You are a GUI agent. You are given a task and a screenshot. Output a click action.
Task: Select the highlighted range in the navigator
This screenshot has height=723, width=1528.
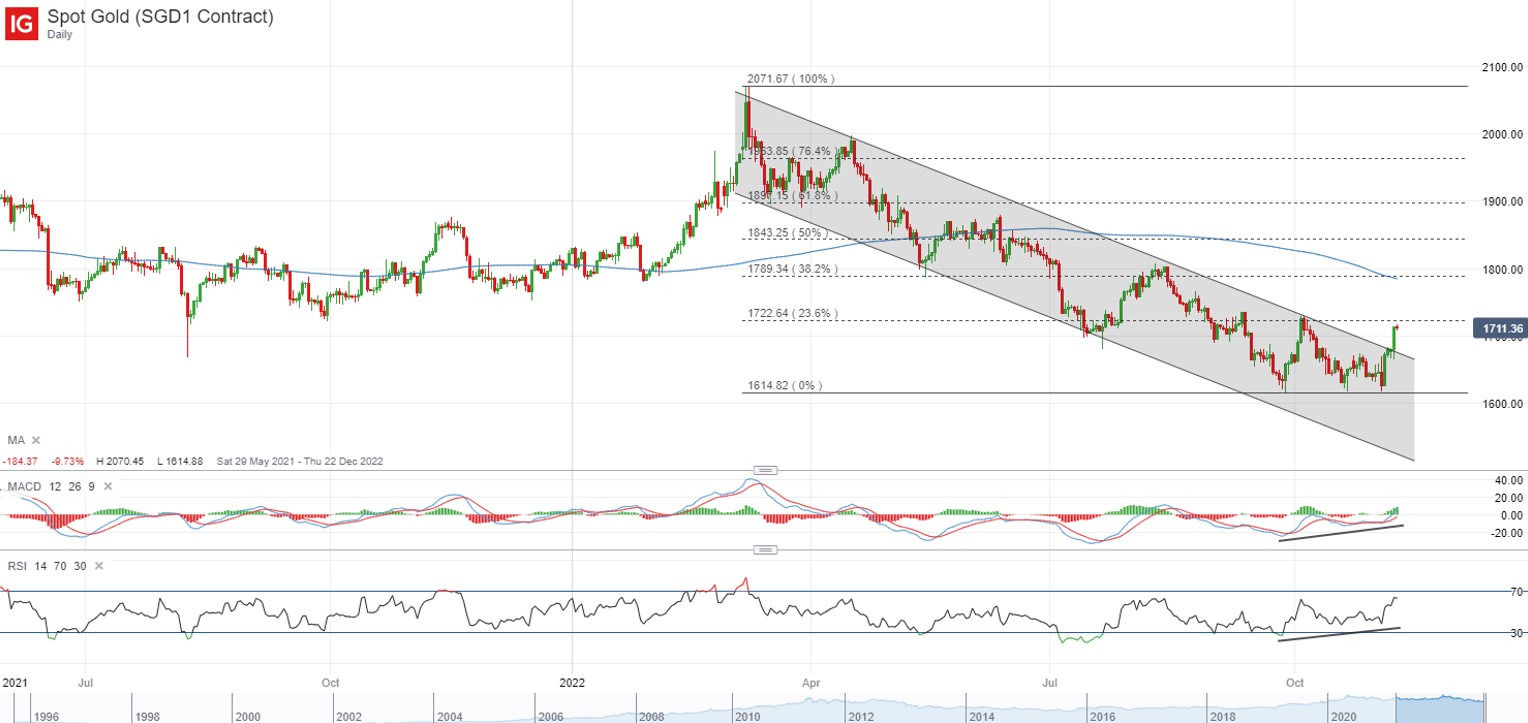[x=1441, y=708]
